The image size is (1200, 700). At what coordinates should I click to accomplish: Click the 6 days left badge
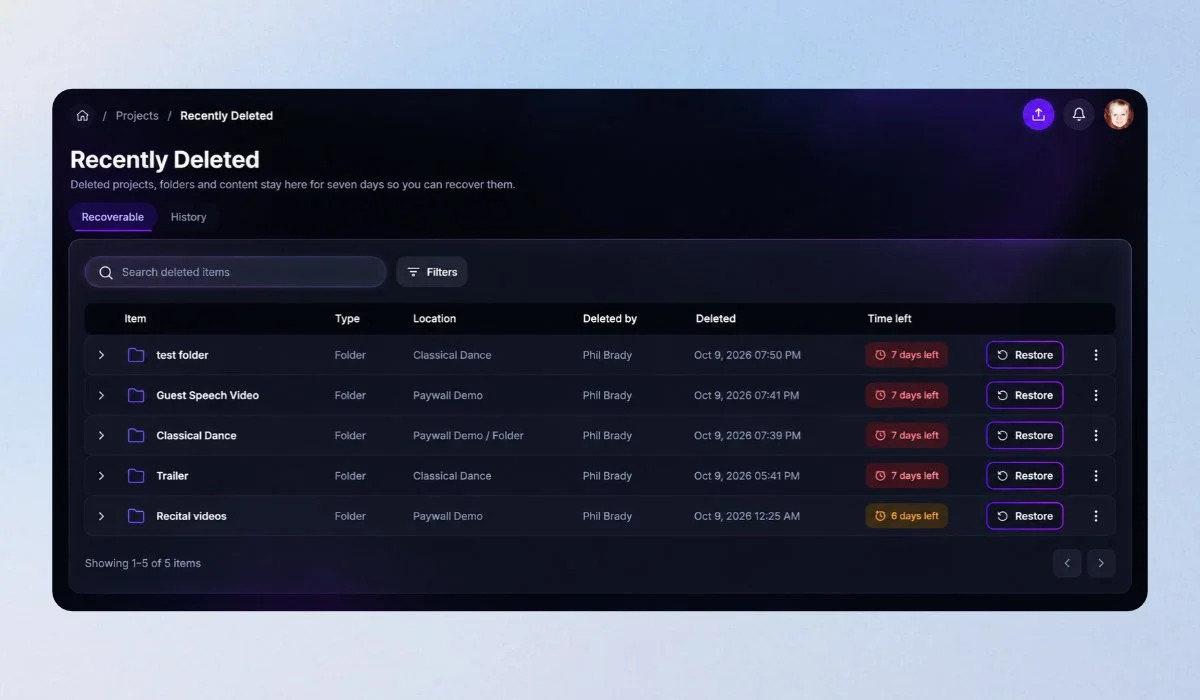(907, 516)
